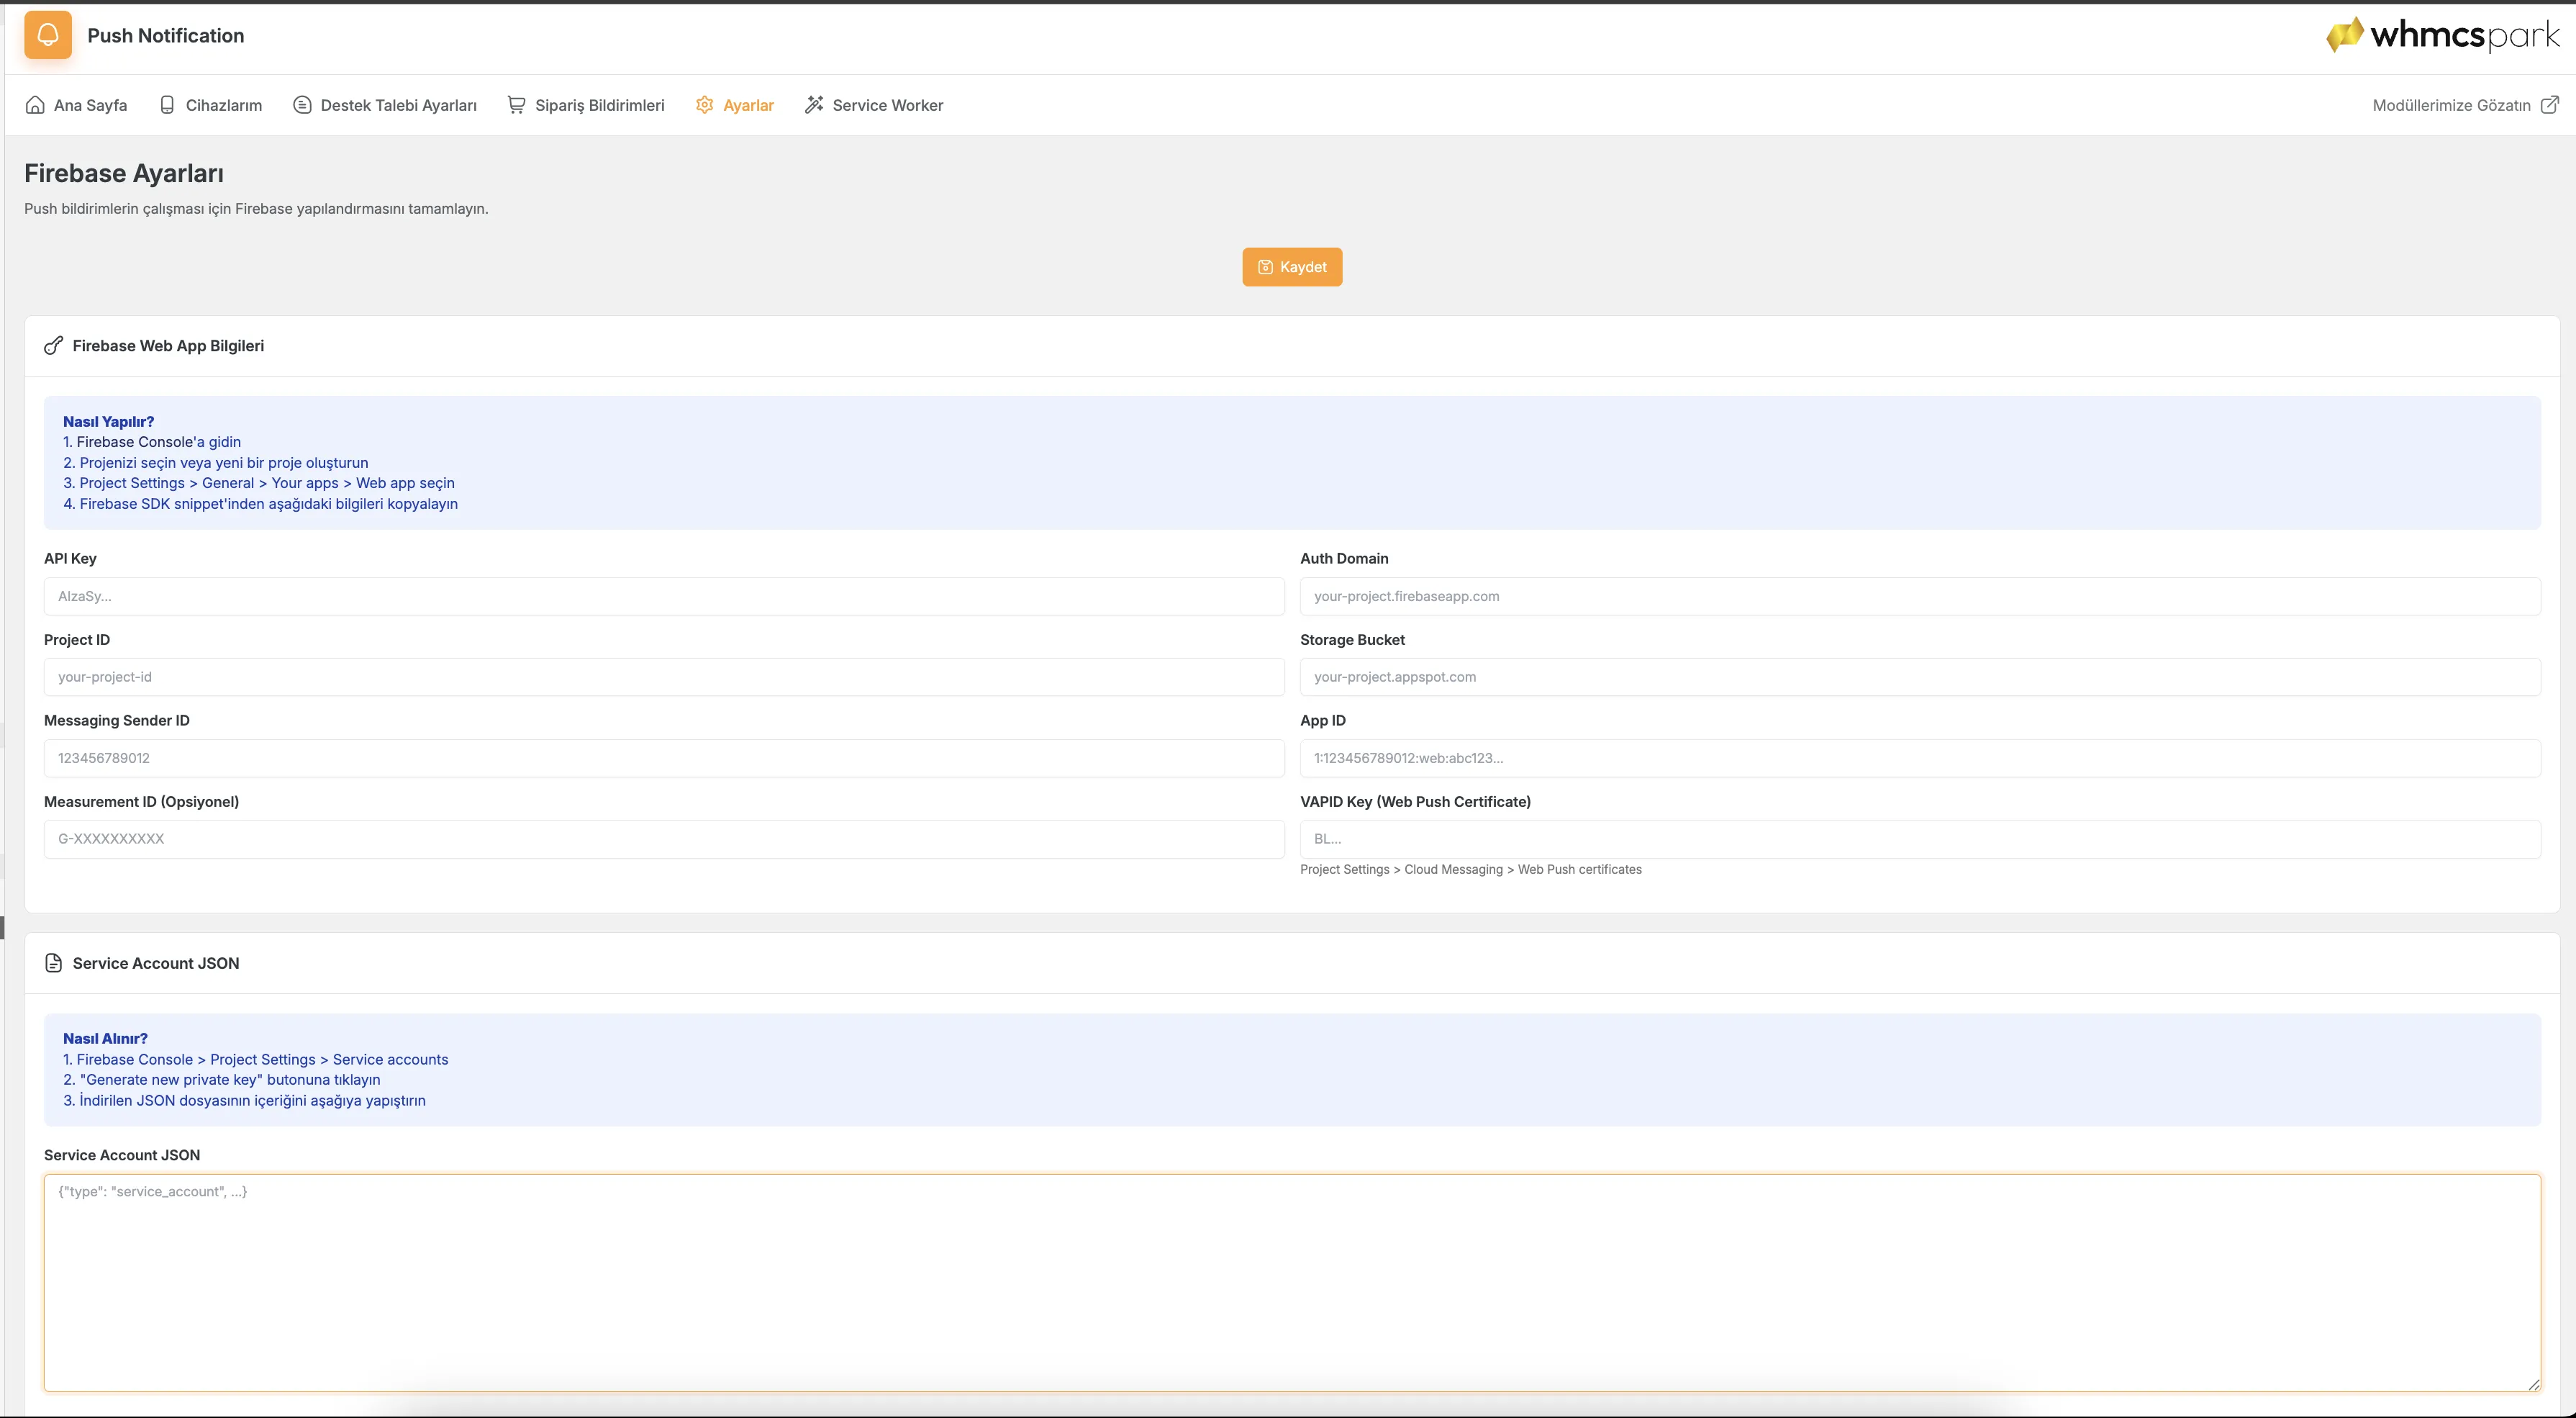Image resolution: width=2576 pixels, height=1418 pixels.
Task: Click the Measurement ID (Opsiyonel) label
Action: (x=141, y=801)
